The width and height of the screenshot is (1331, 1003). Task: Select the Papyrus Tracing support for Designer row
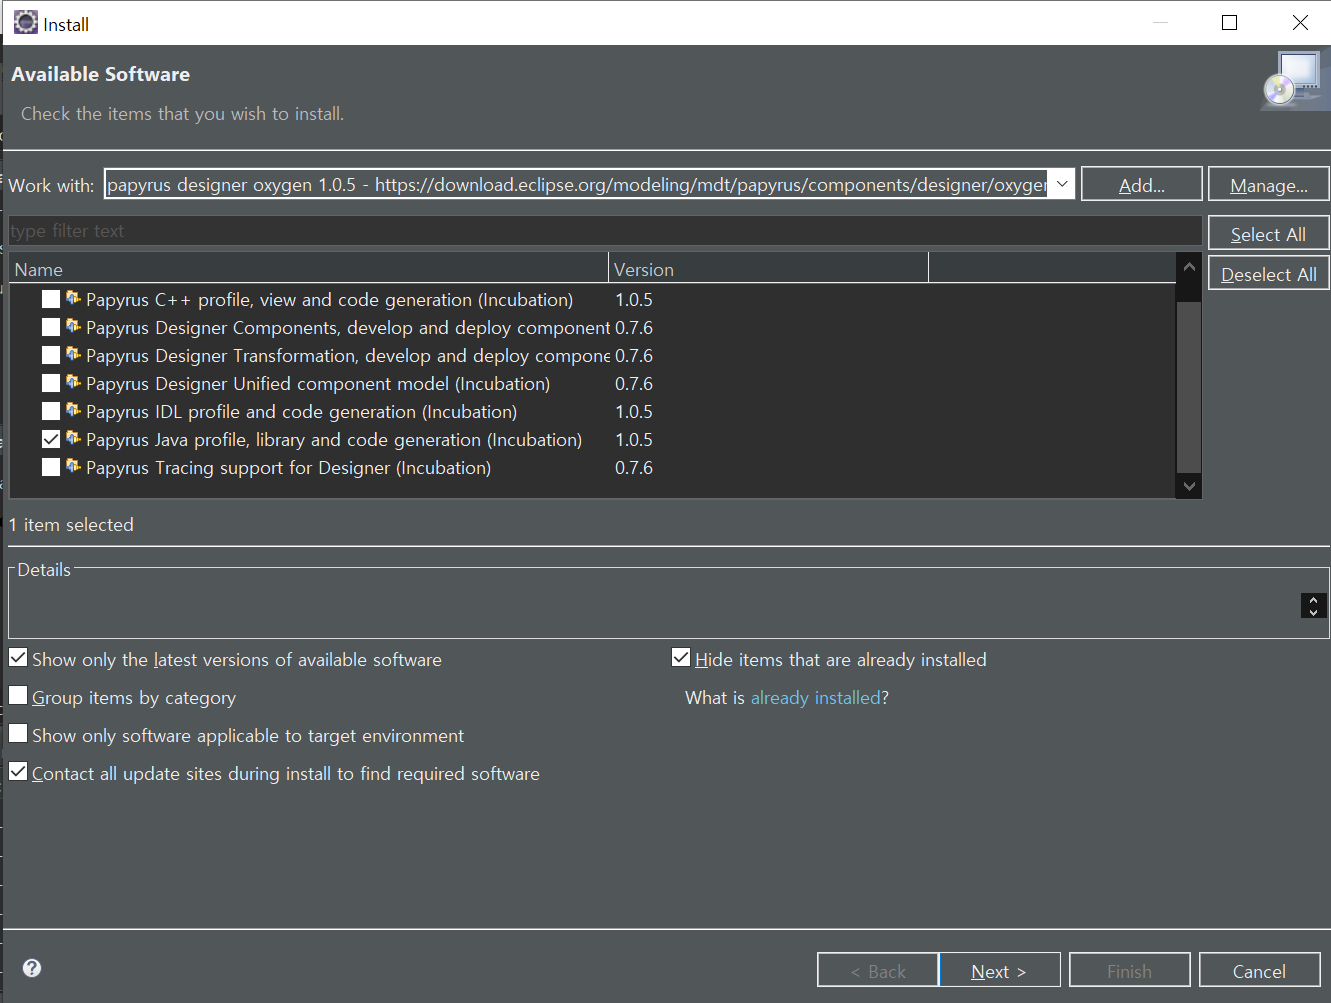[x=288, y=467]
